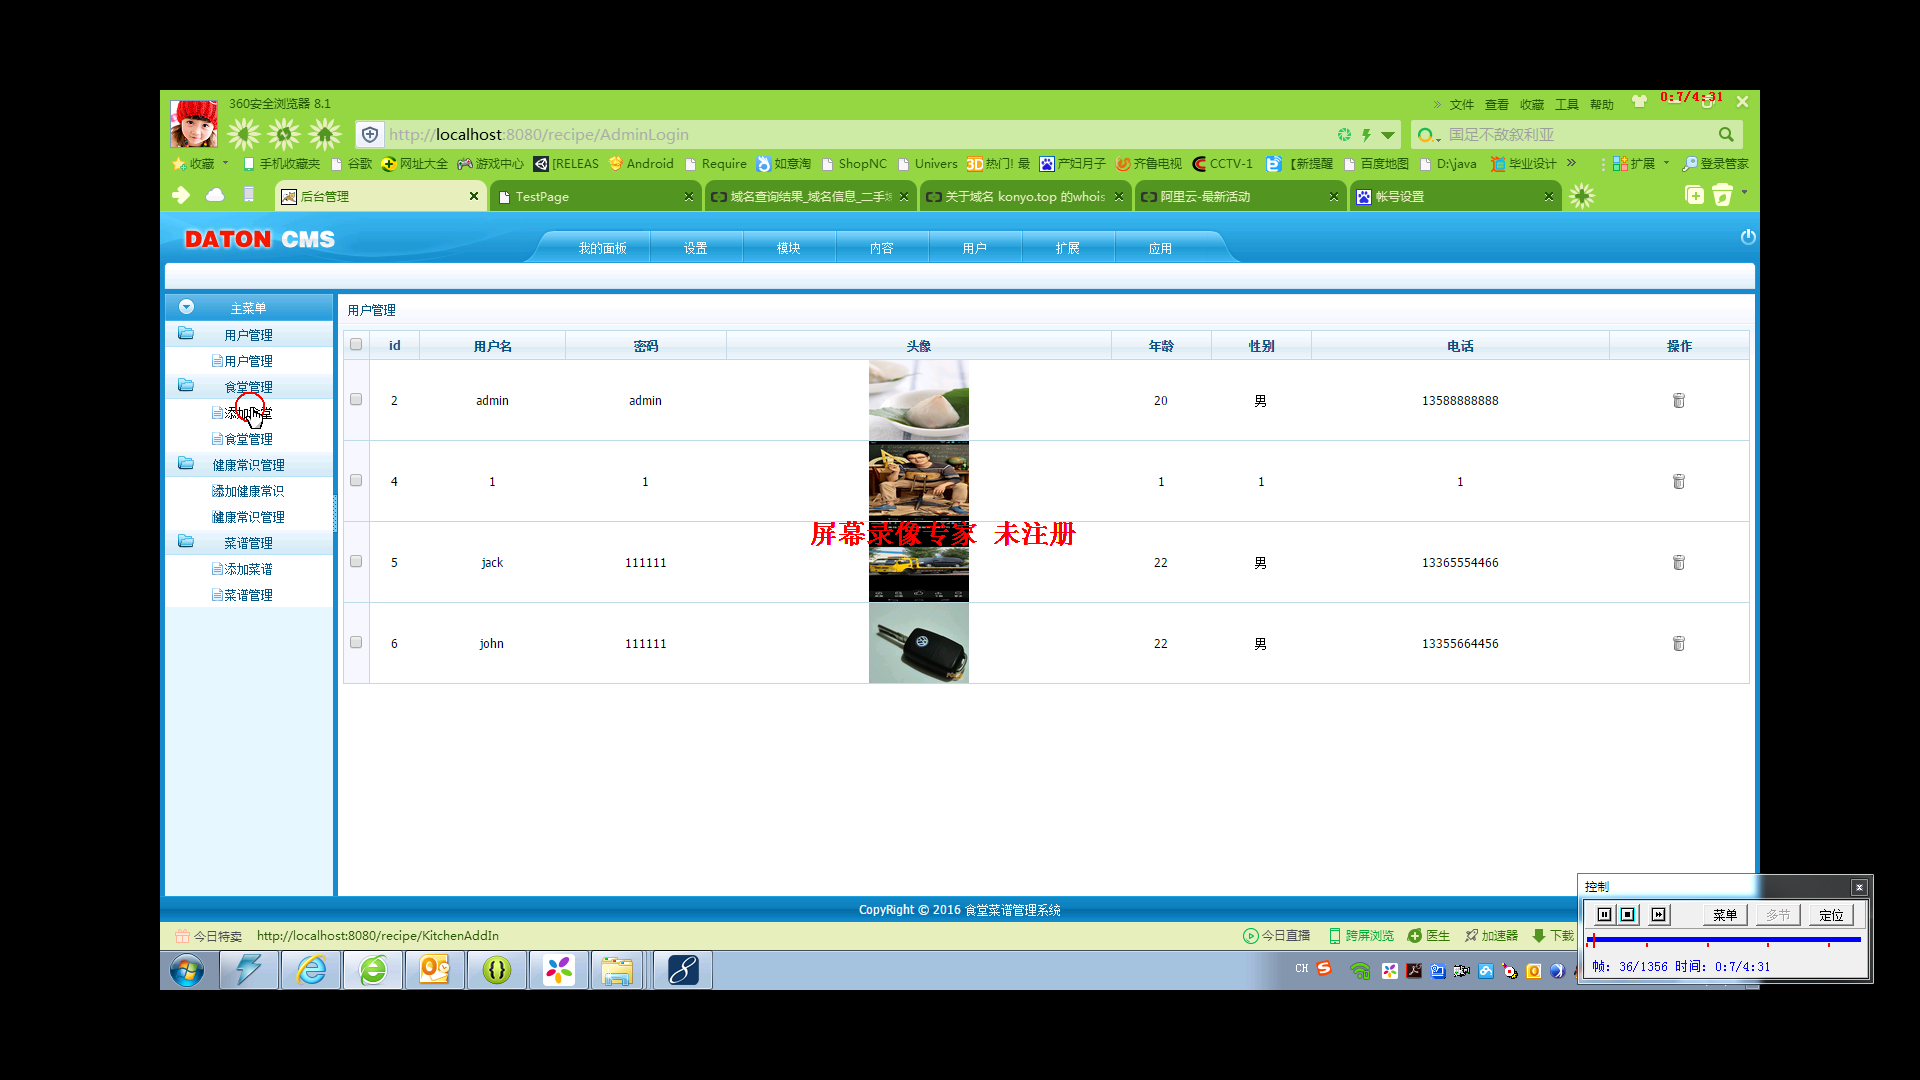1920x1080 pixels.
Task: Open new tab with plus icon
Action: coord(1694,195)
